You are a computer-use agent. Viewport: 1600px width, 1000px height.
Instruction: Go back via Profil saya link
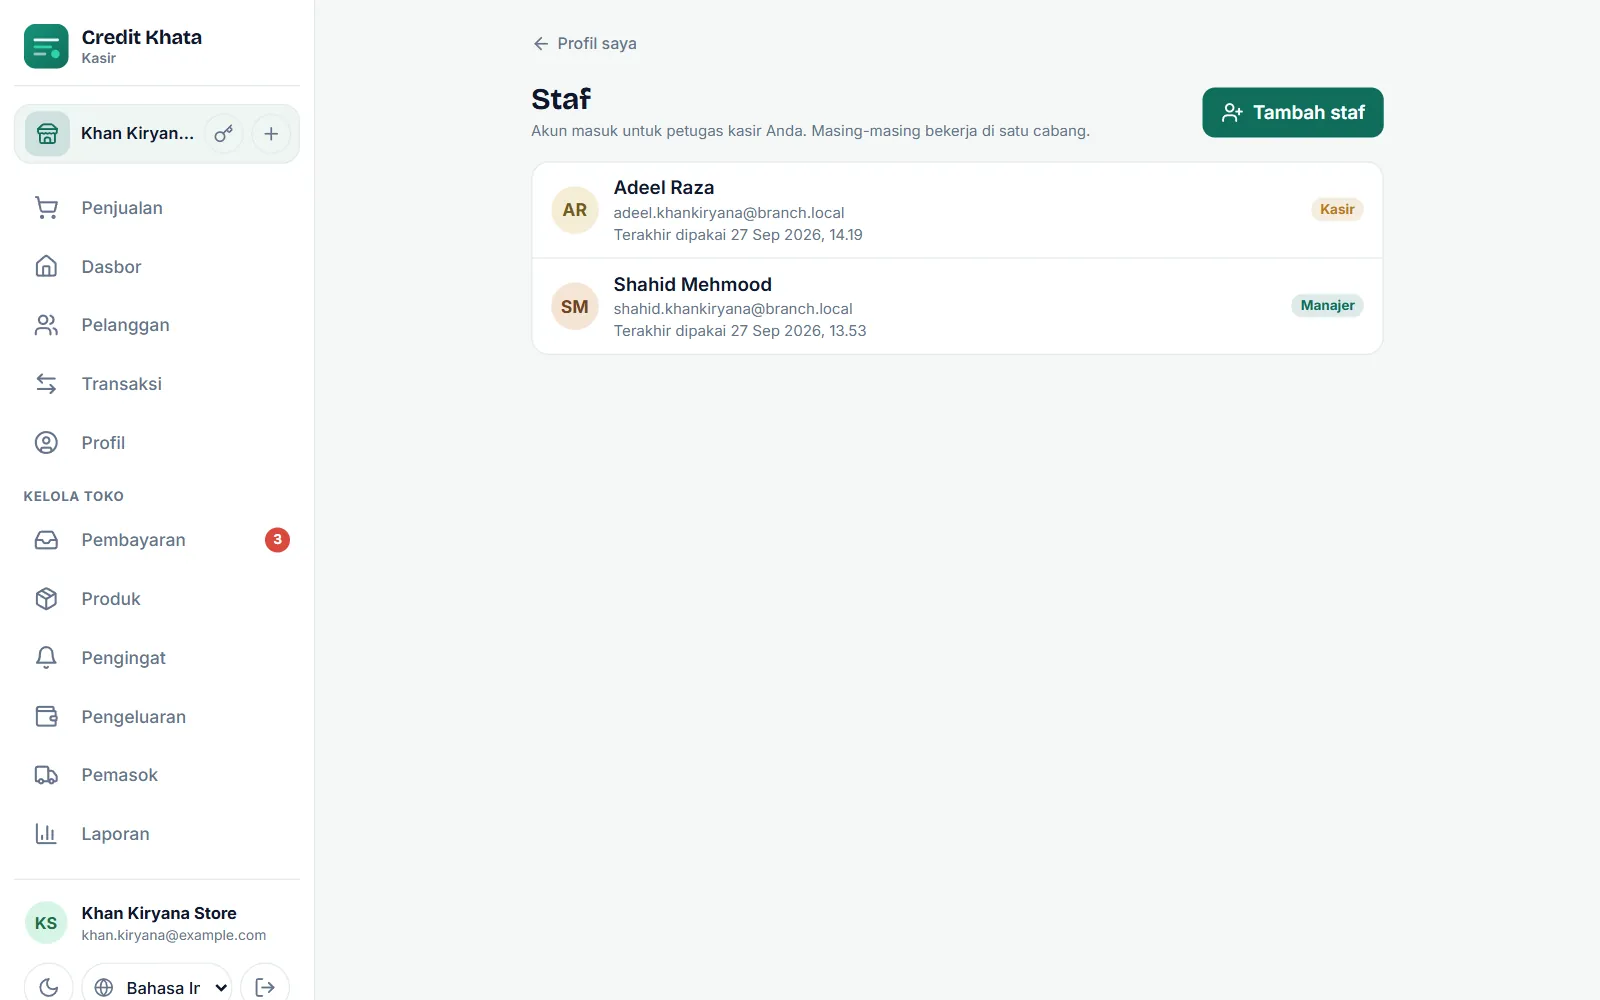click(x=585, y=43)
